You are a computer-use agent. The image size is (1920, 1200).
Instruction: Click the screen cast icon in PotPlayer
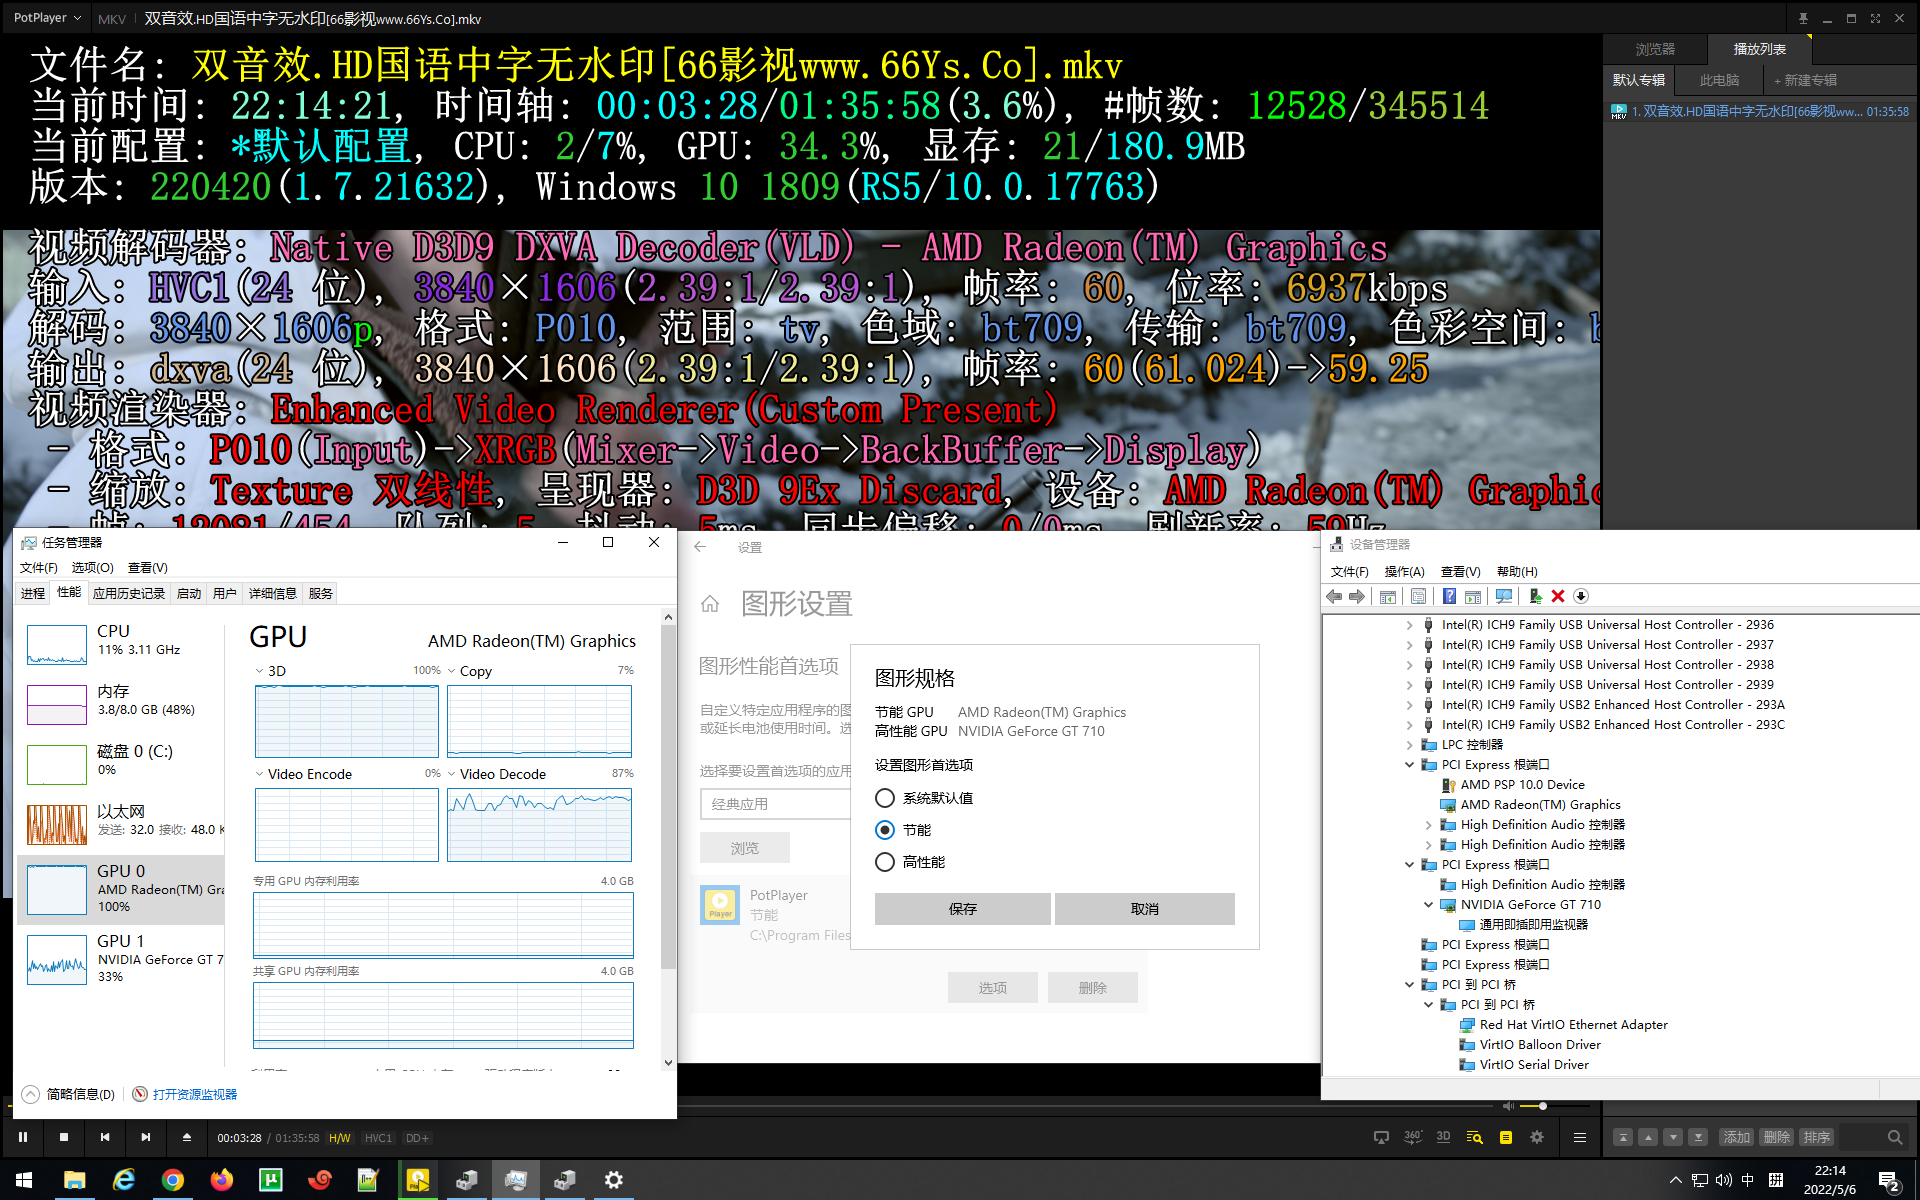tap(1381, 1137)
